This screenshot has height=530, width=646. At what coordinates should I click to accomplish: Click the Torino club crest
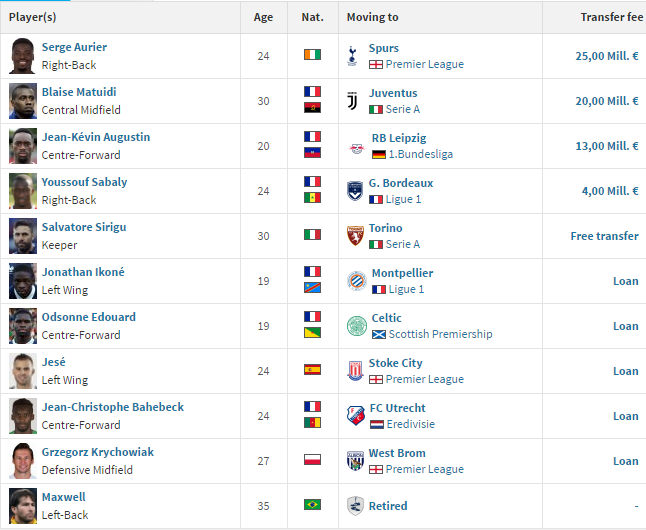tap(355, 236)
